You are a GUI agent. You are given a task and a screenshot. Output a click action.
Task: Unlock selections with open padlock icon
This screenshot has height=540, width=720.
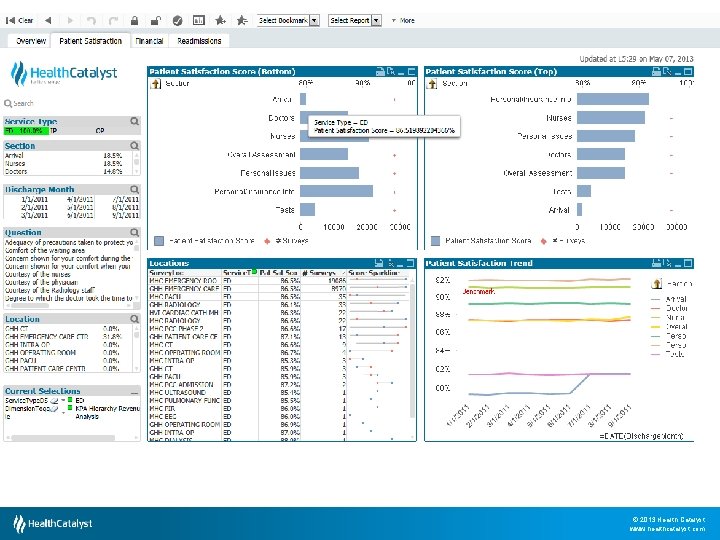(156, 20)
